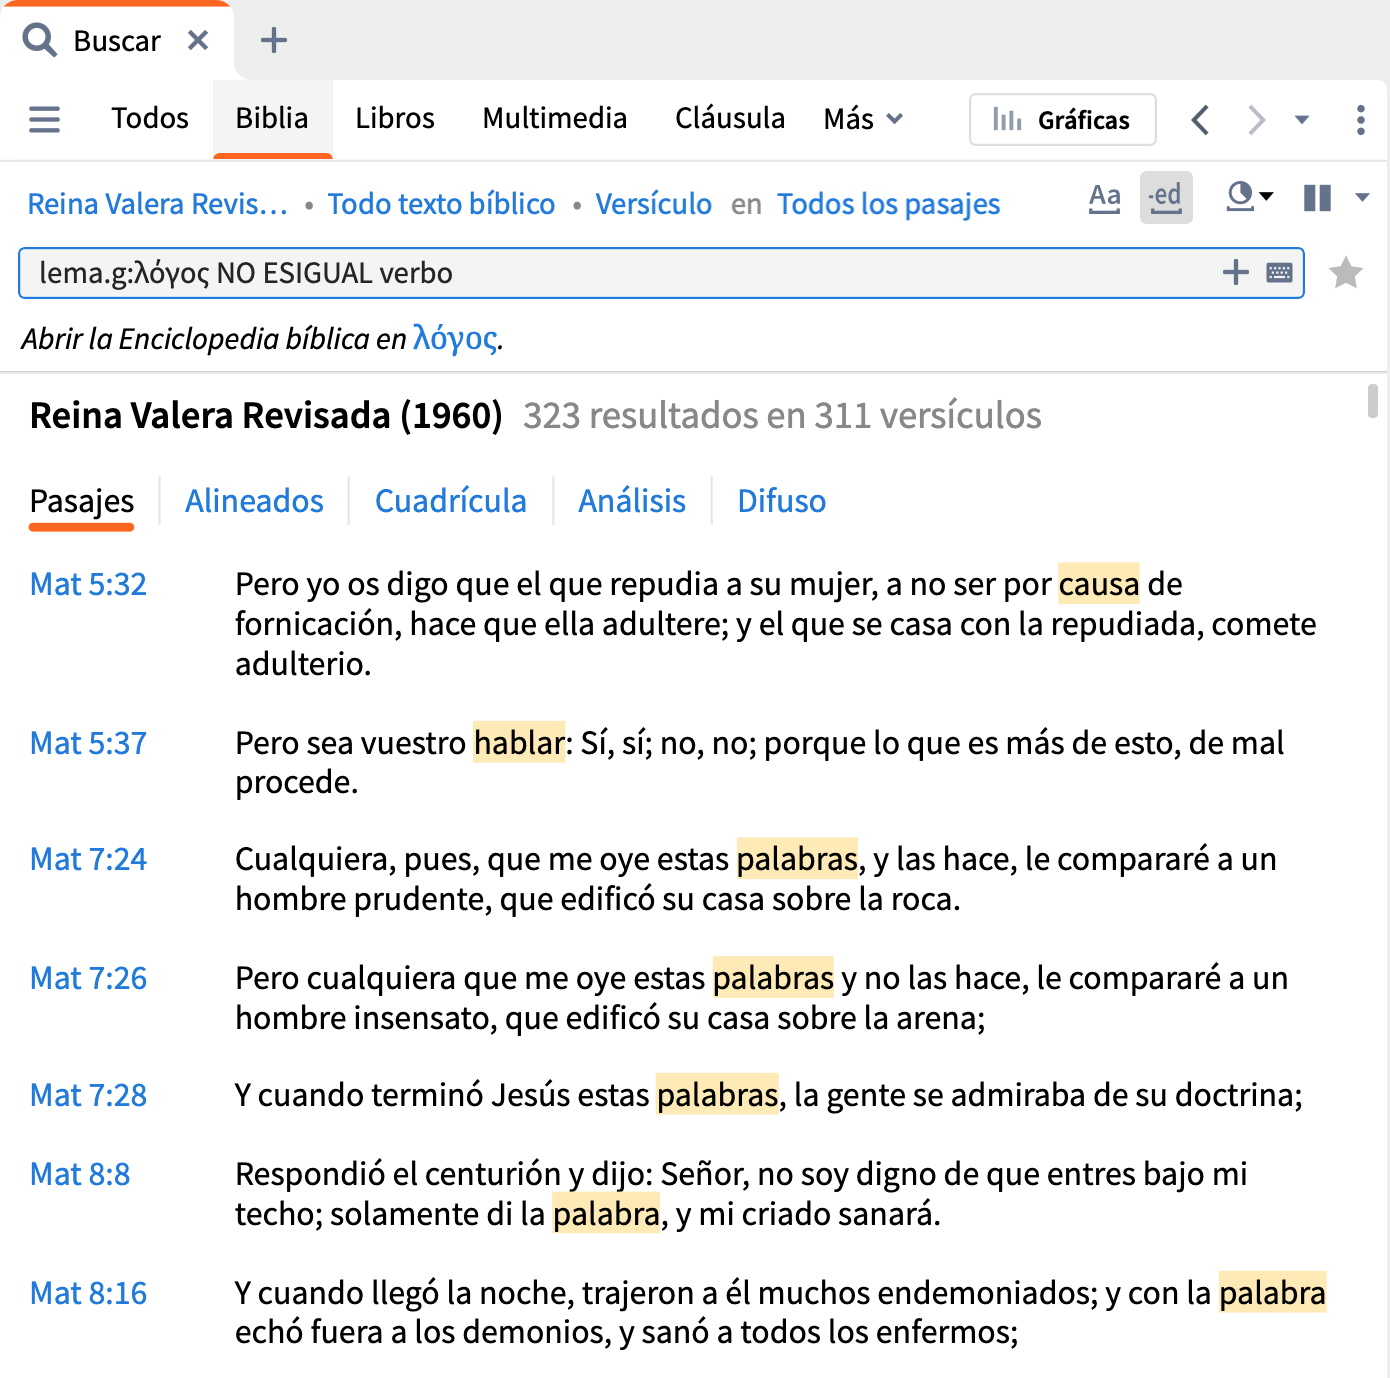This screenshot has width=1390, height=1378.
Task: Open the Mat 5:37 reference
Action: 88,743
